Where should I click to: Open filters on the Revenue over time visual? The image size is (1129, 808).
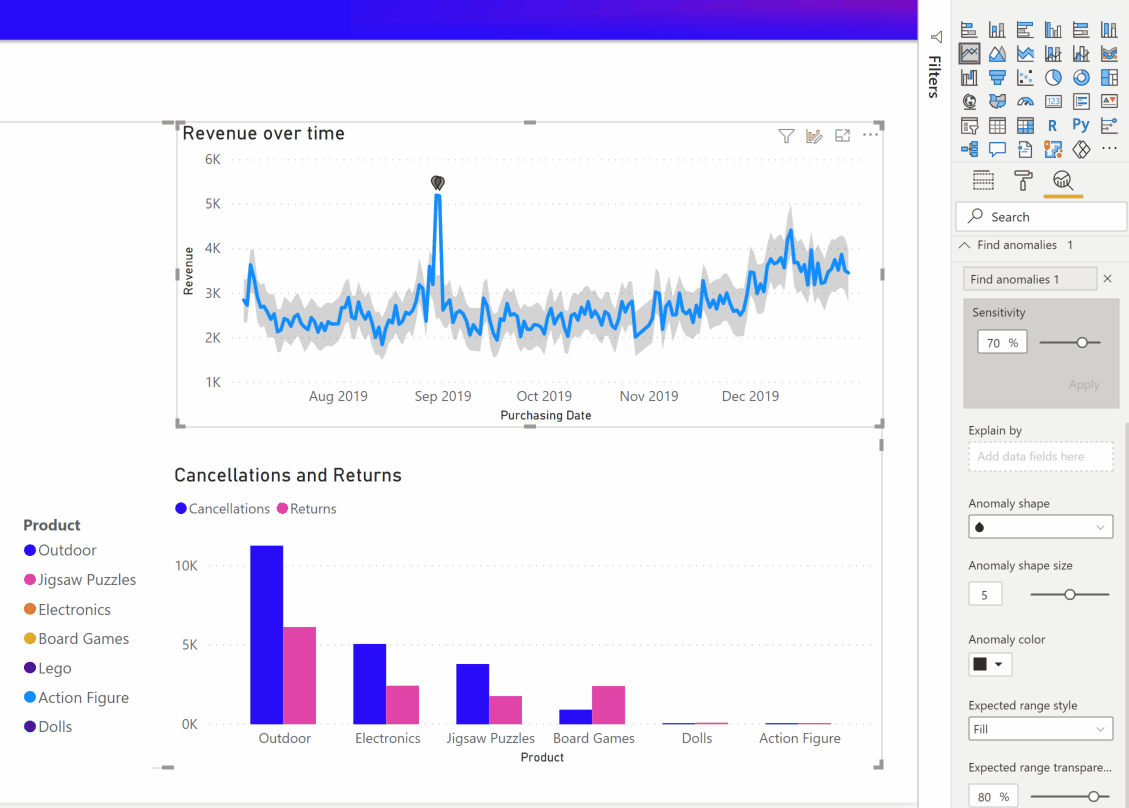point(786,135)
